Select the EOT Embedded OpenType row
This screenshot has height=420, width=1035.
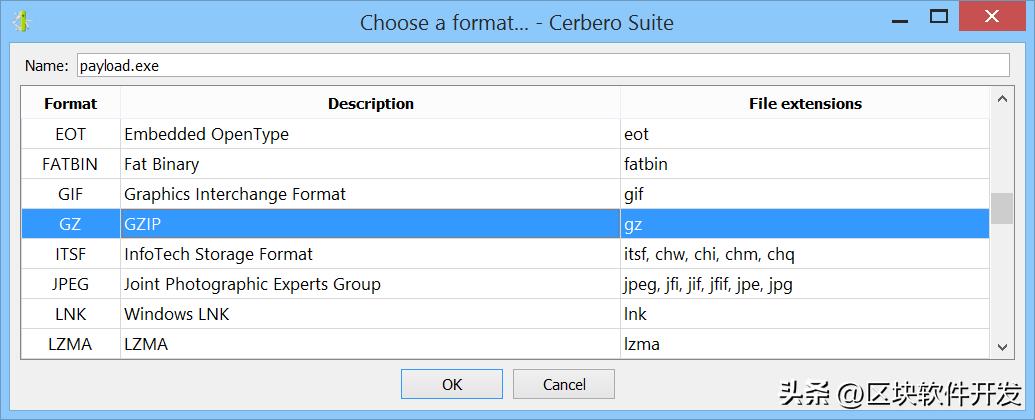coord(370,134)
